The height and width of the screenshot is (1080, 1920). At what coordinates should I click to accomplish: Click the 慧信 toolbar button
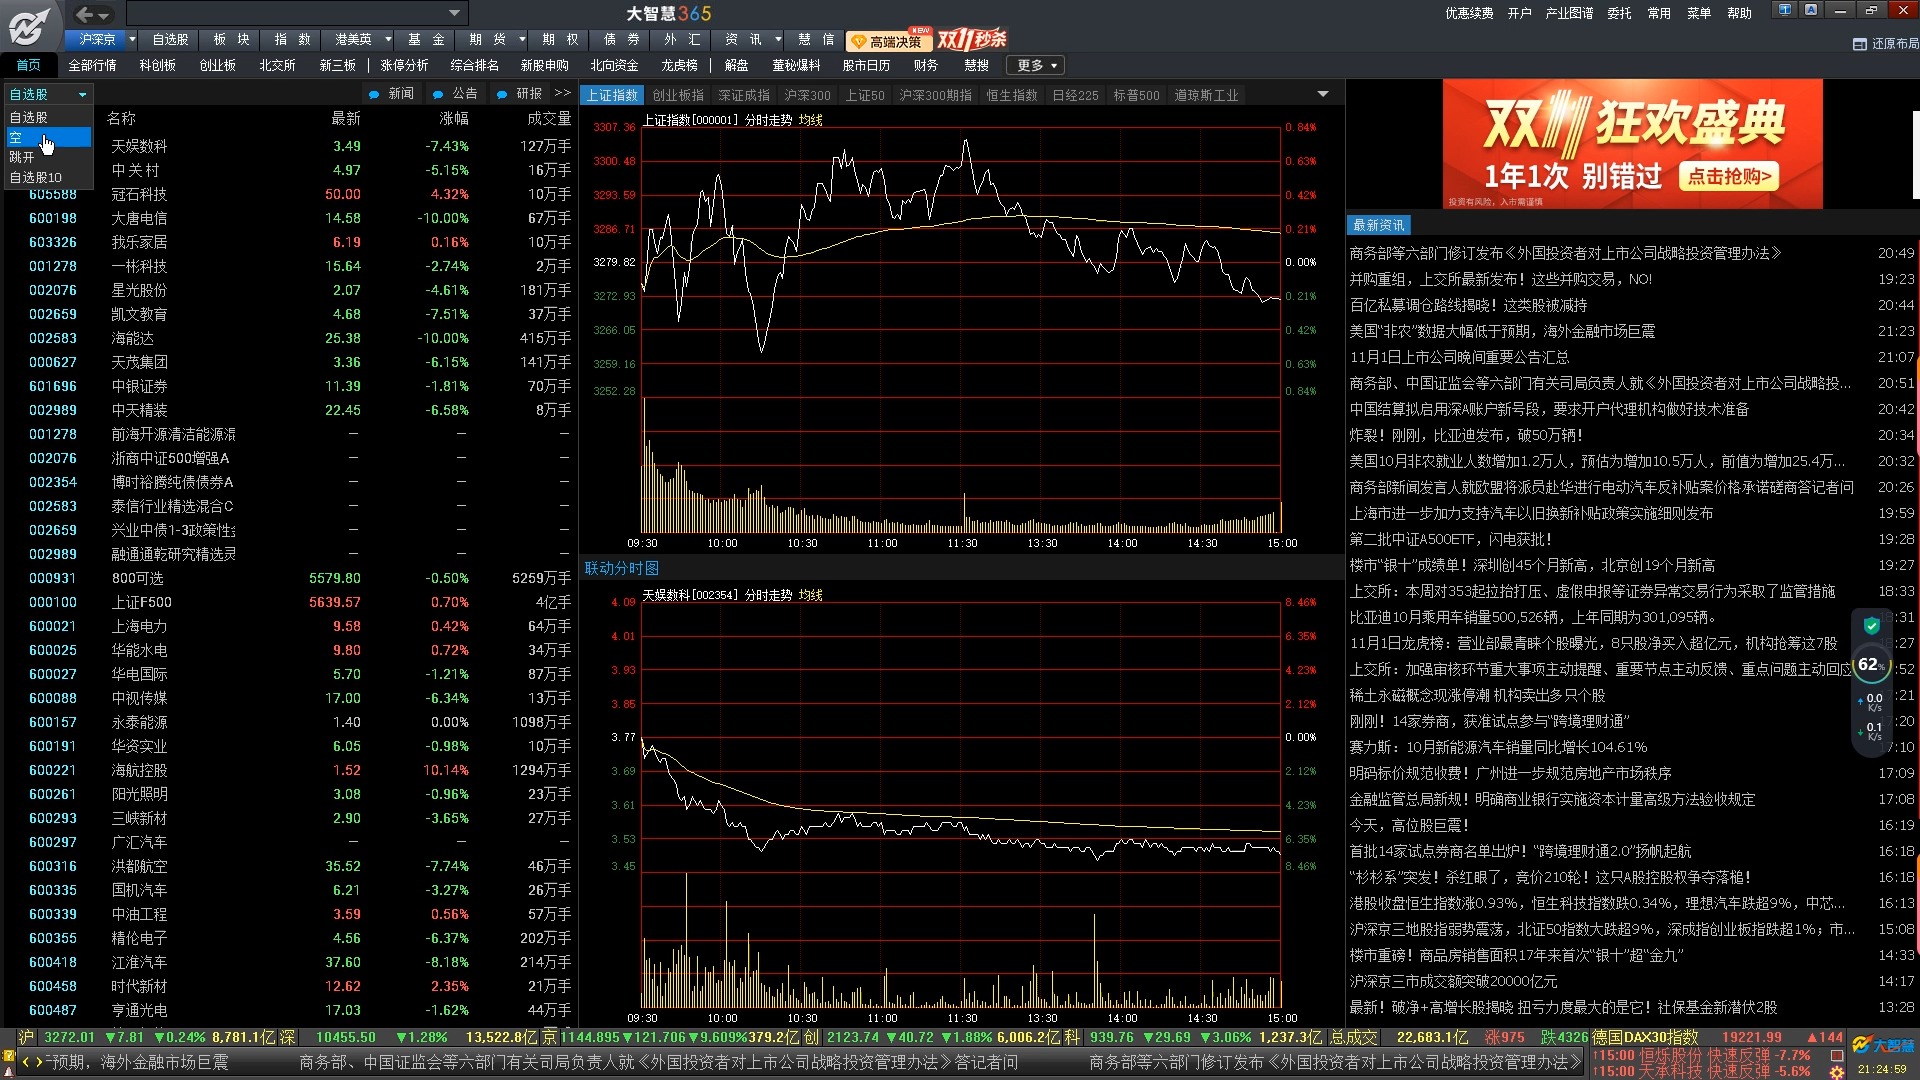(x=815, y=39)
